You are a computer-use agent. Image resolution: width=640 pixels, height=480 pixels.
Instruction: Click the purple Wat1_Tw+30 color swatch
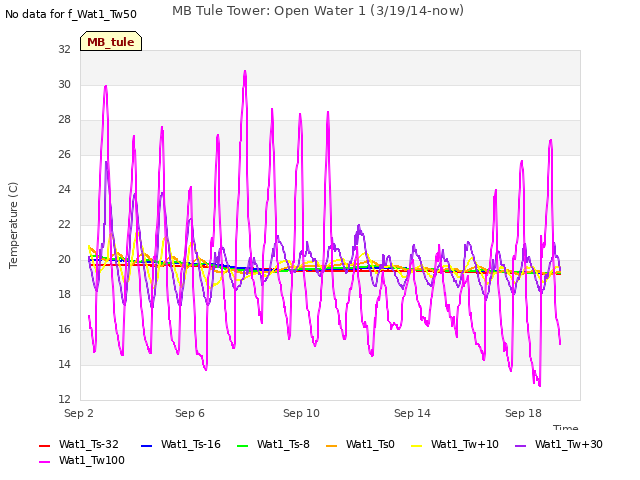tap(520, 446)
